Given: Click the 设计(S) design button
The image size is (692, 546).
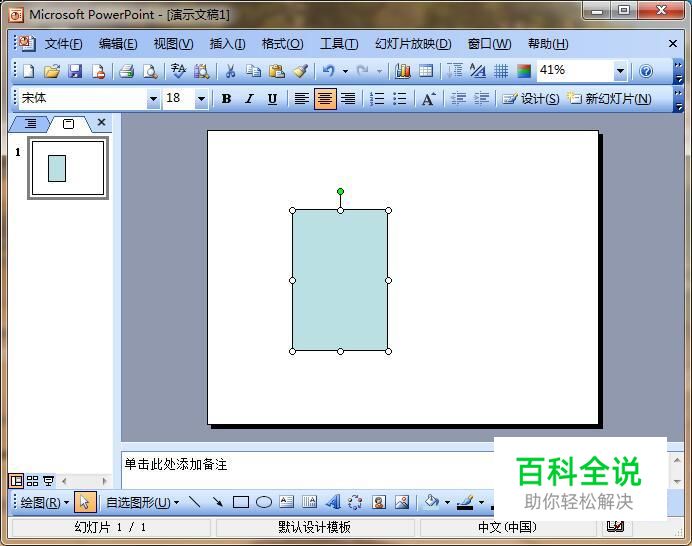Looking at the screenshot, I should 531,99.
